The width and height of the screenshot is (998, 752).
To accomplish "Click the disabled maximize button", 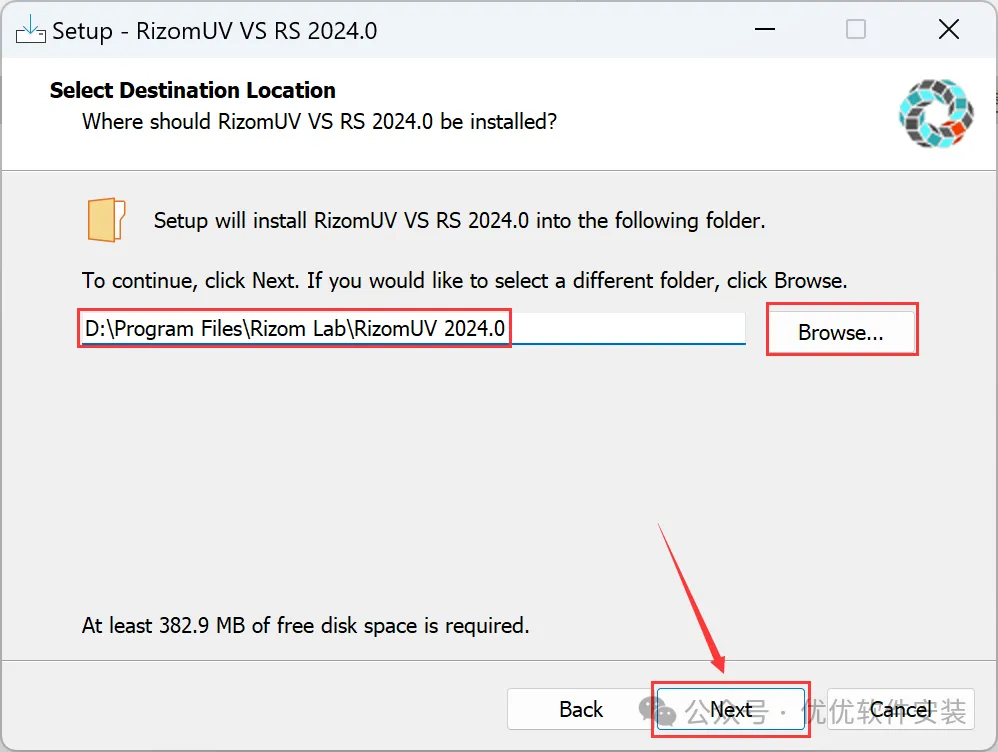I will click(x=855, y=29).
